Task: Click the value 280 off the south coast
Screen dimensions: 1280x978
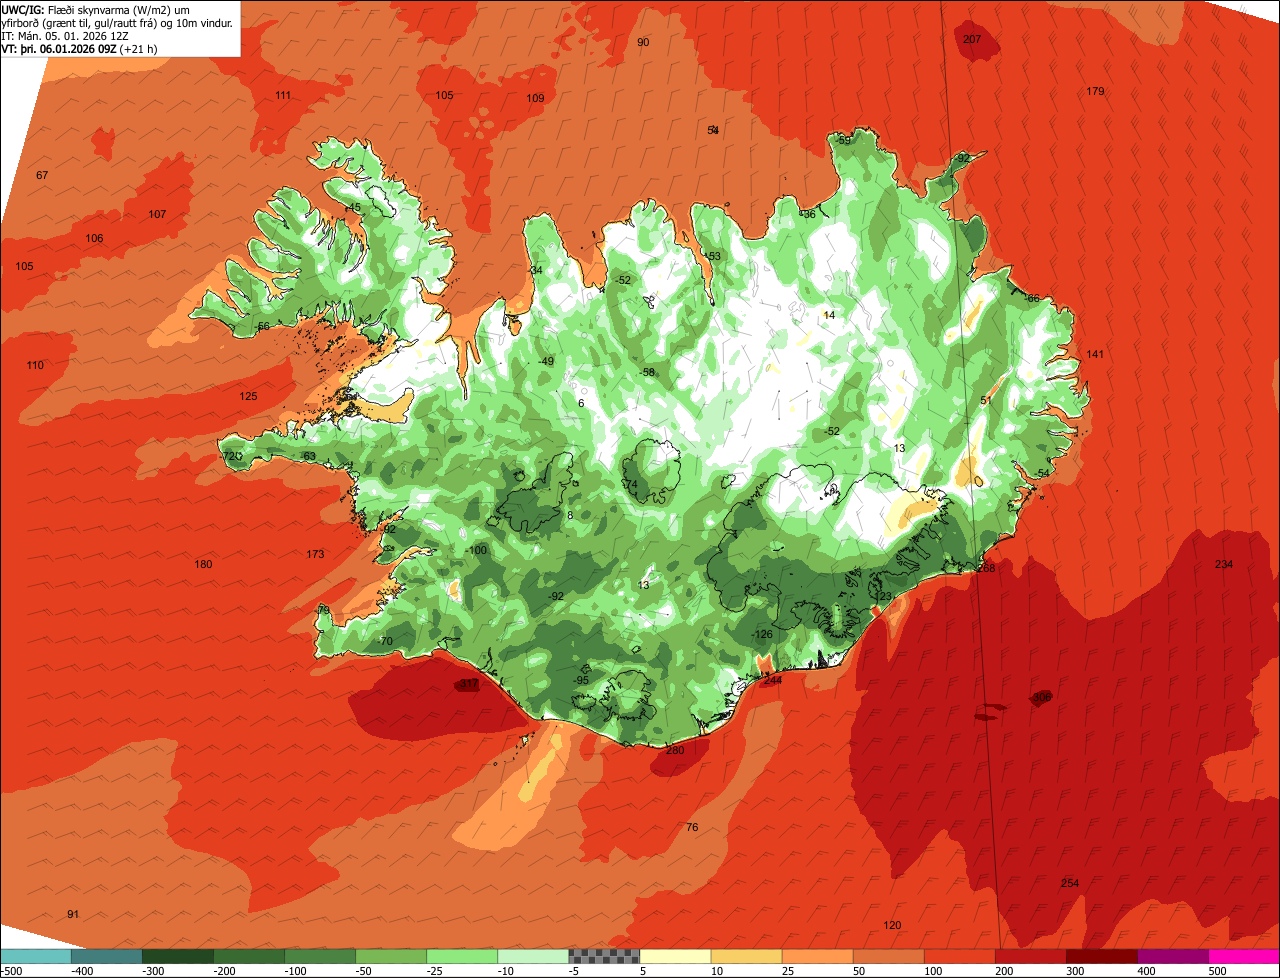Action: pos(674,750)
